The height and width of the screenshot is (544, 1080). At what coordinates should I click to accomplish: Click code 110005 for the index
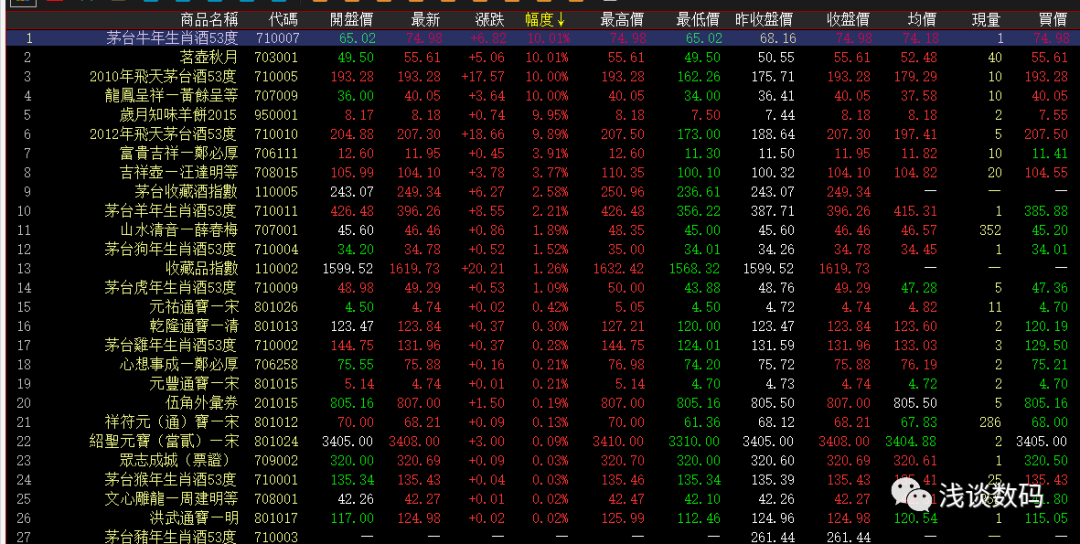(277, 192)
